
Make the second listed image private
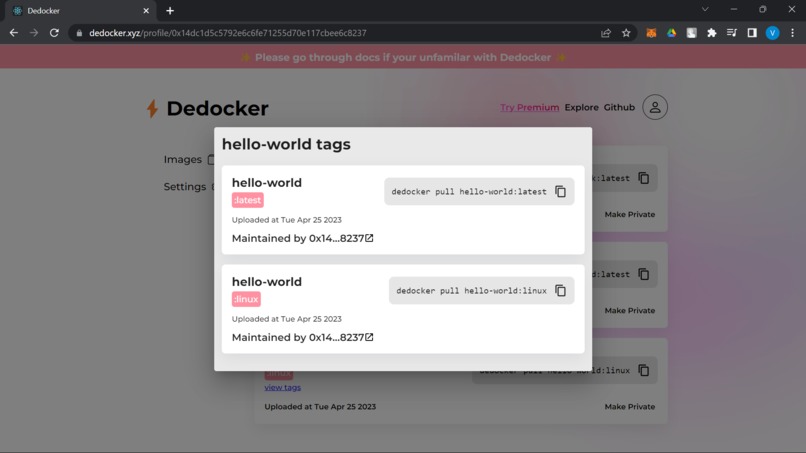click(x=630, y=311)
